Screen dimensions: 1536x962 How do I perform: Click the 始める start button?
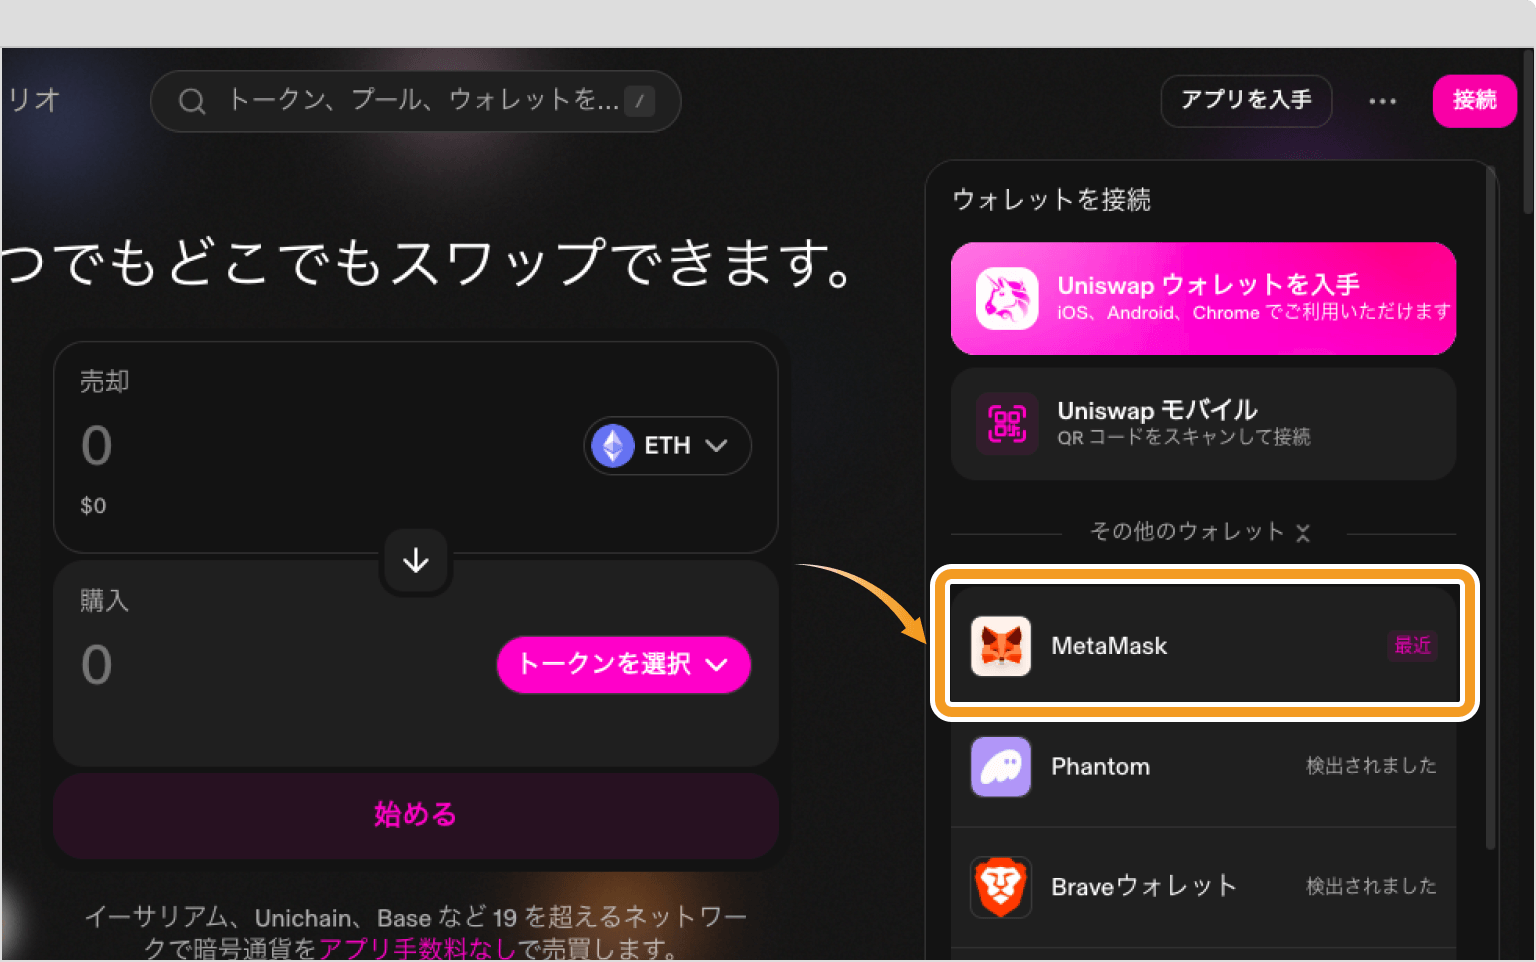pyautogui.click(x=415, y=815)
